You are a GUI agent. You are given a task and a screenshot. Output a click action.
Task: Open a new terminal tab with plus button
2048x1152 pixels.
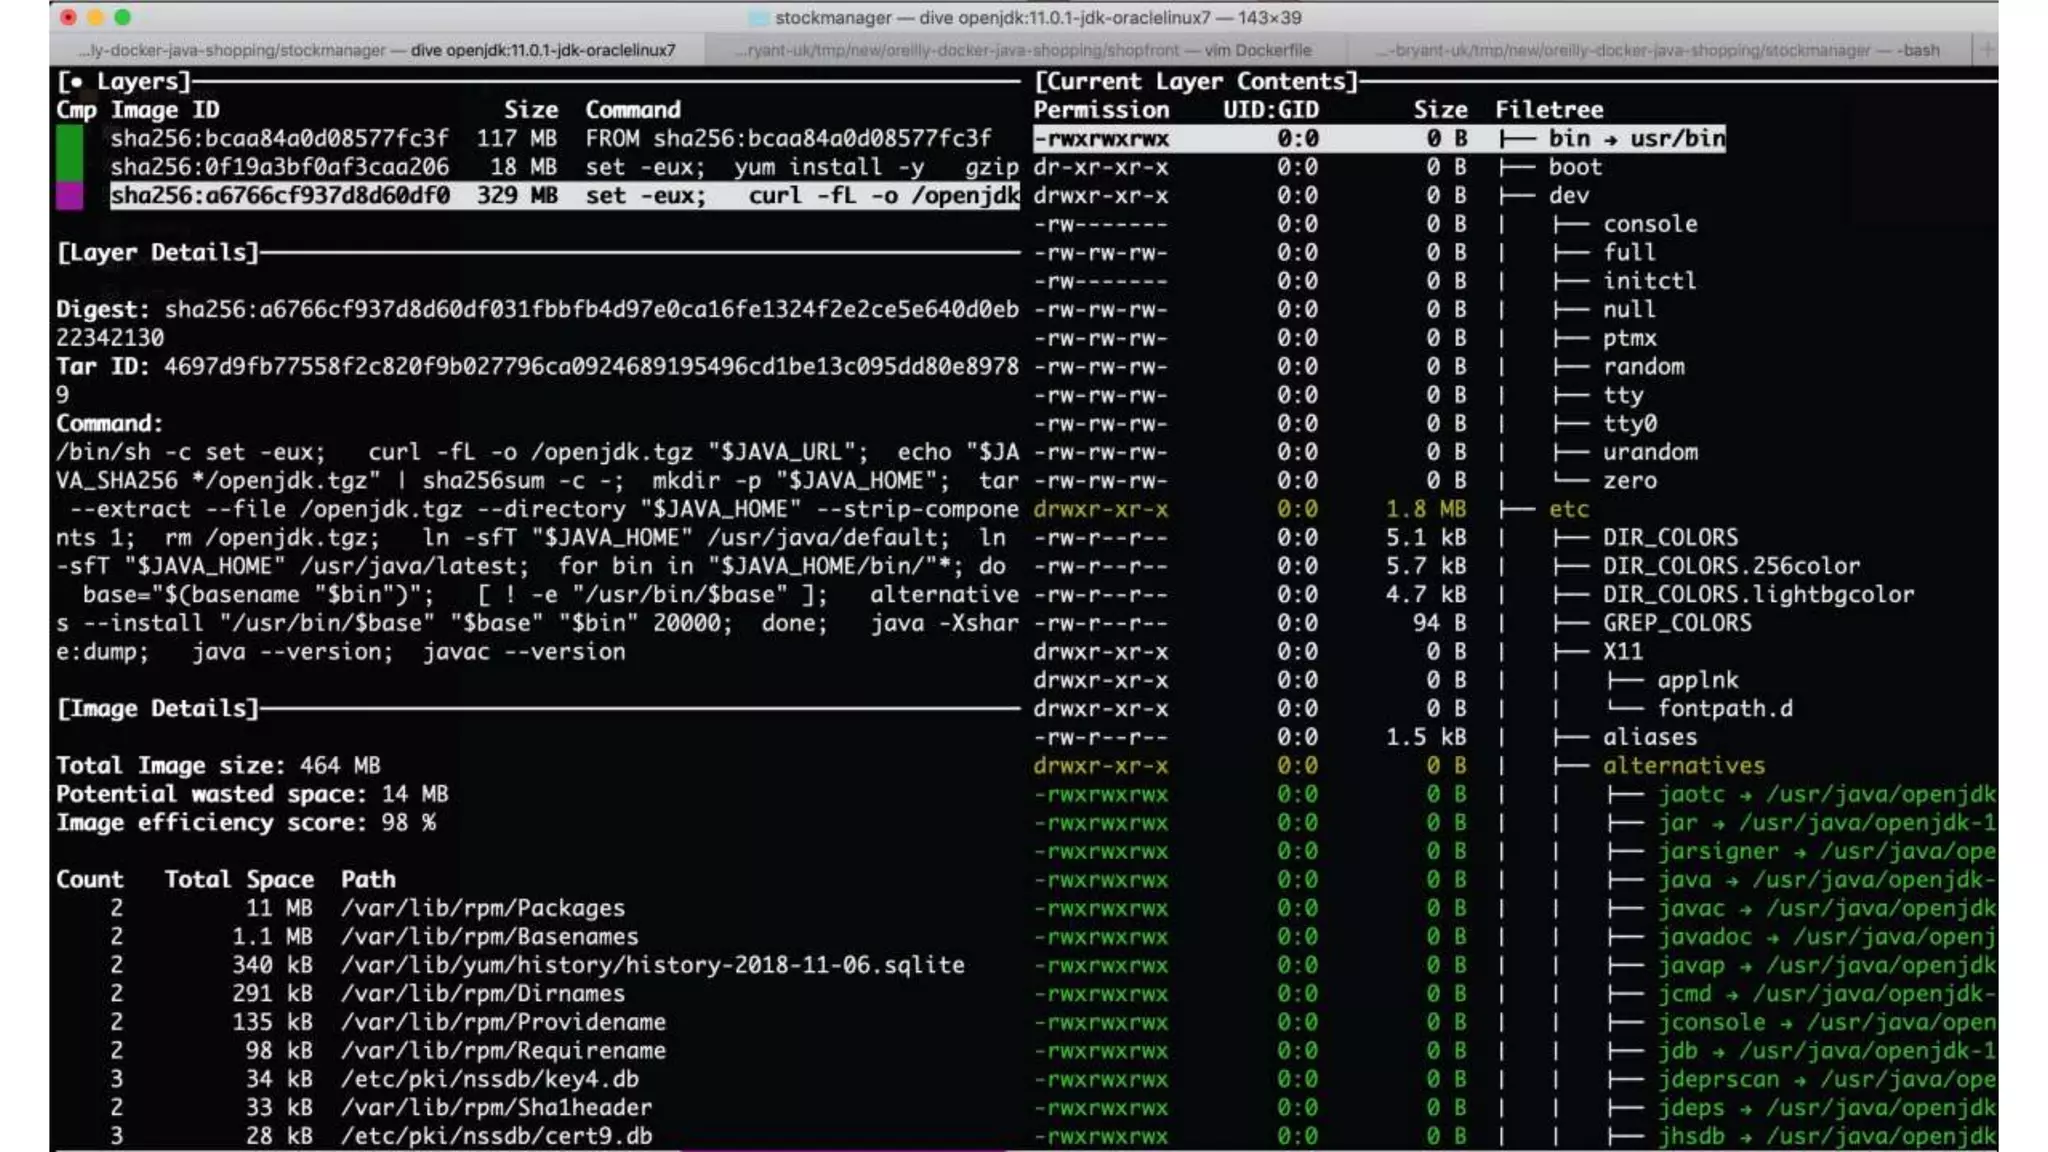[1986, 49]
